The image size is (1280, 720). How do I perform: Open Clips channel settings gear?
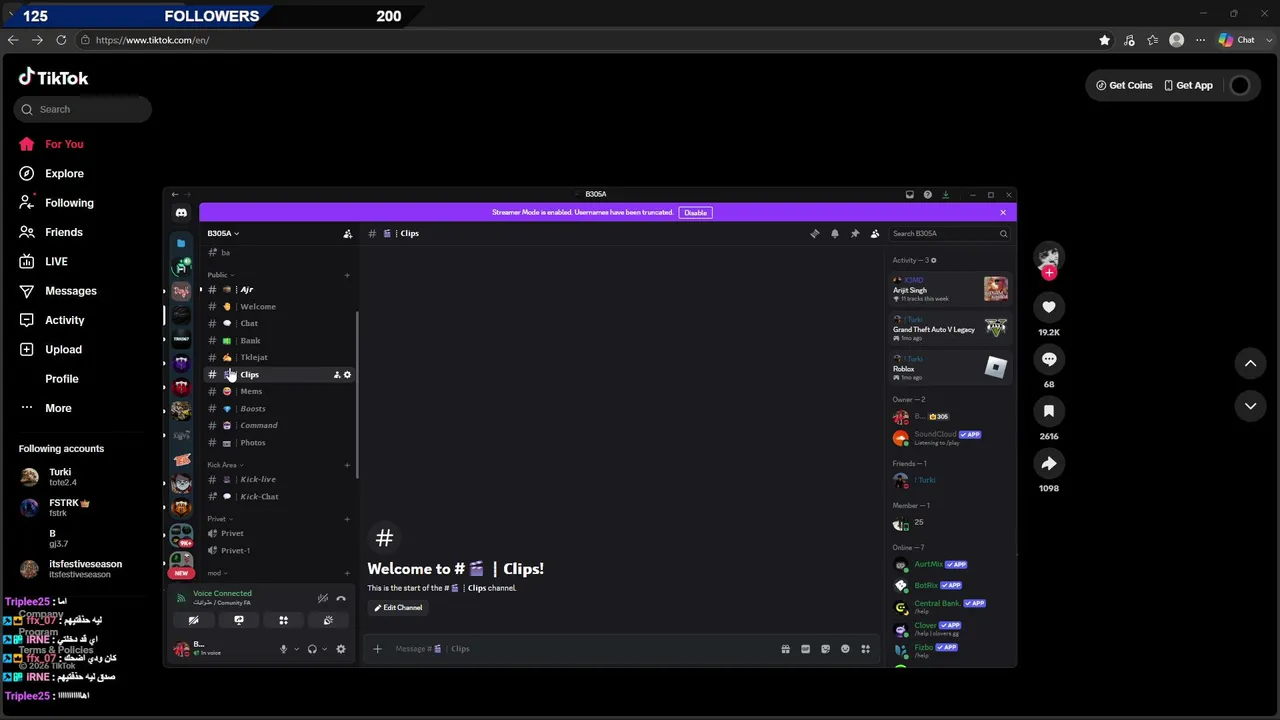[347, 375]
